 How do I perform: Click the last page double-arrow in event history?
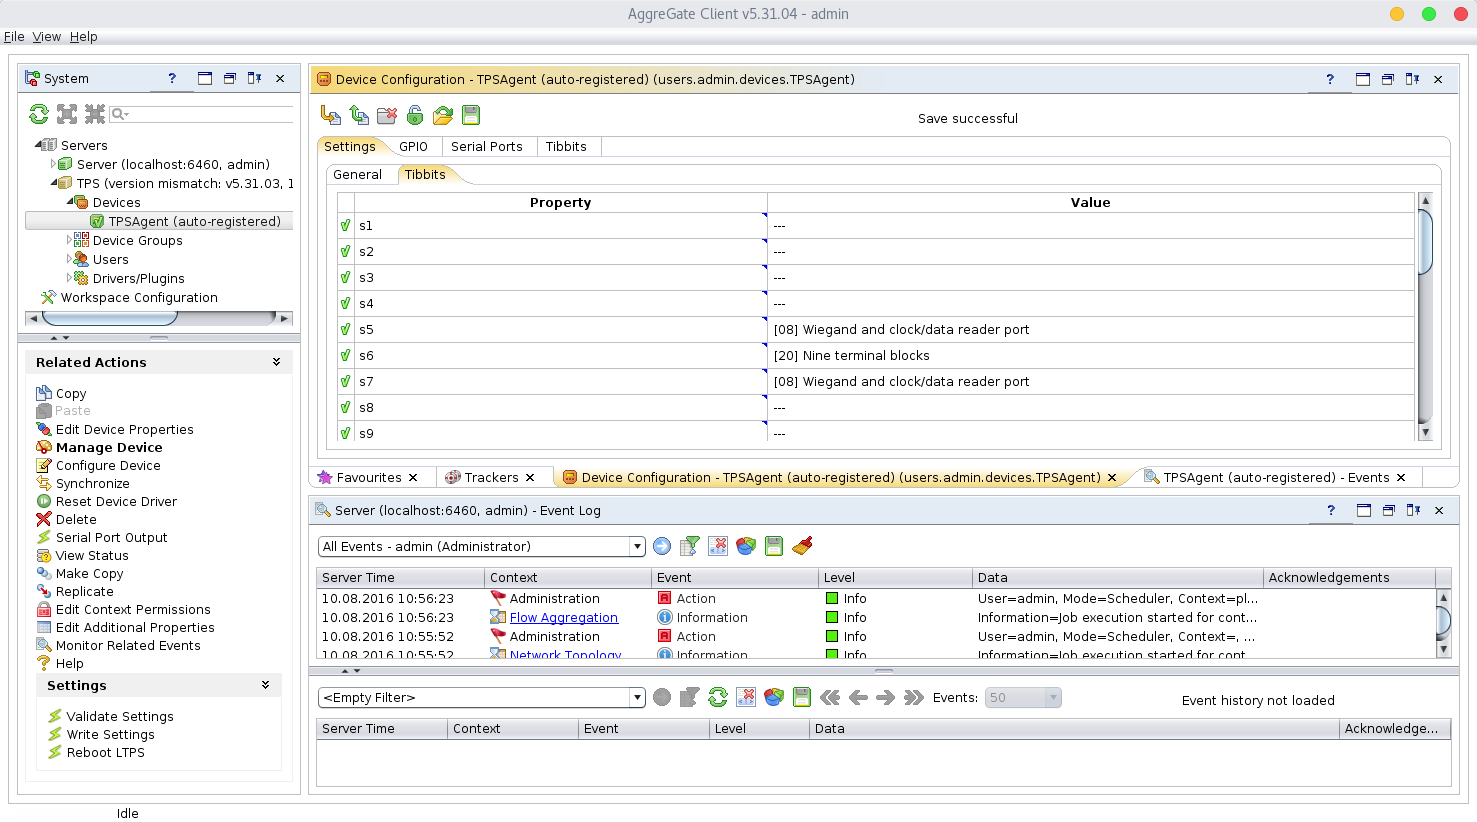coord(914,697)
